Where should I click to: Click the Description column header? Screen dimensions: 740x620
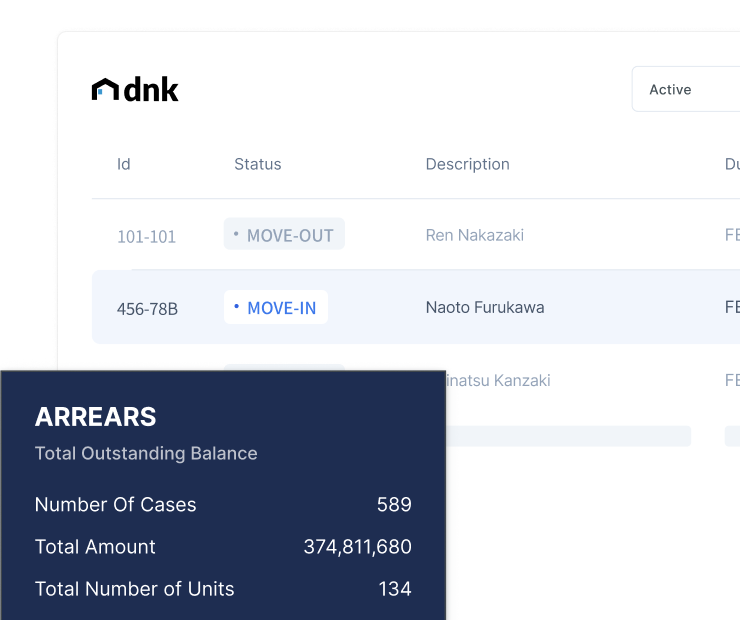tap(467, 164)
